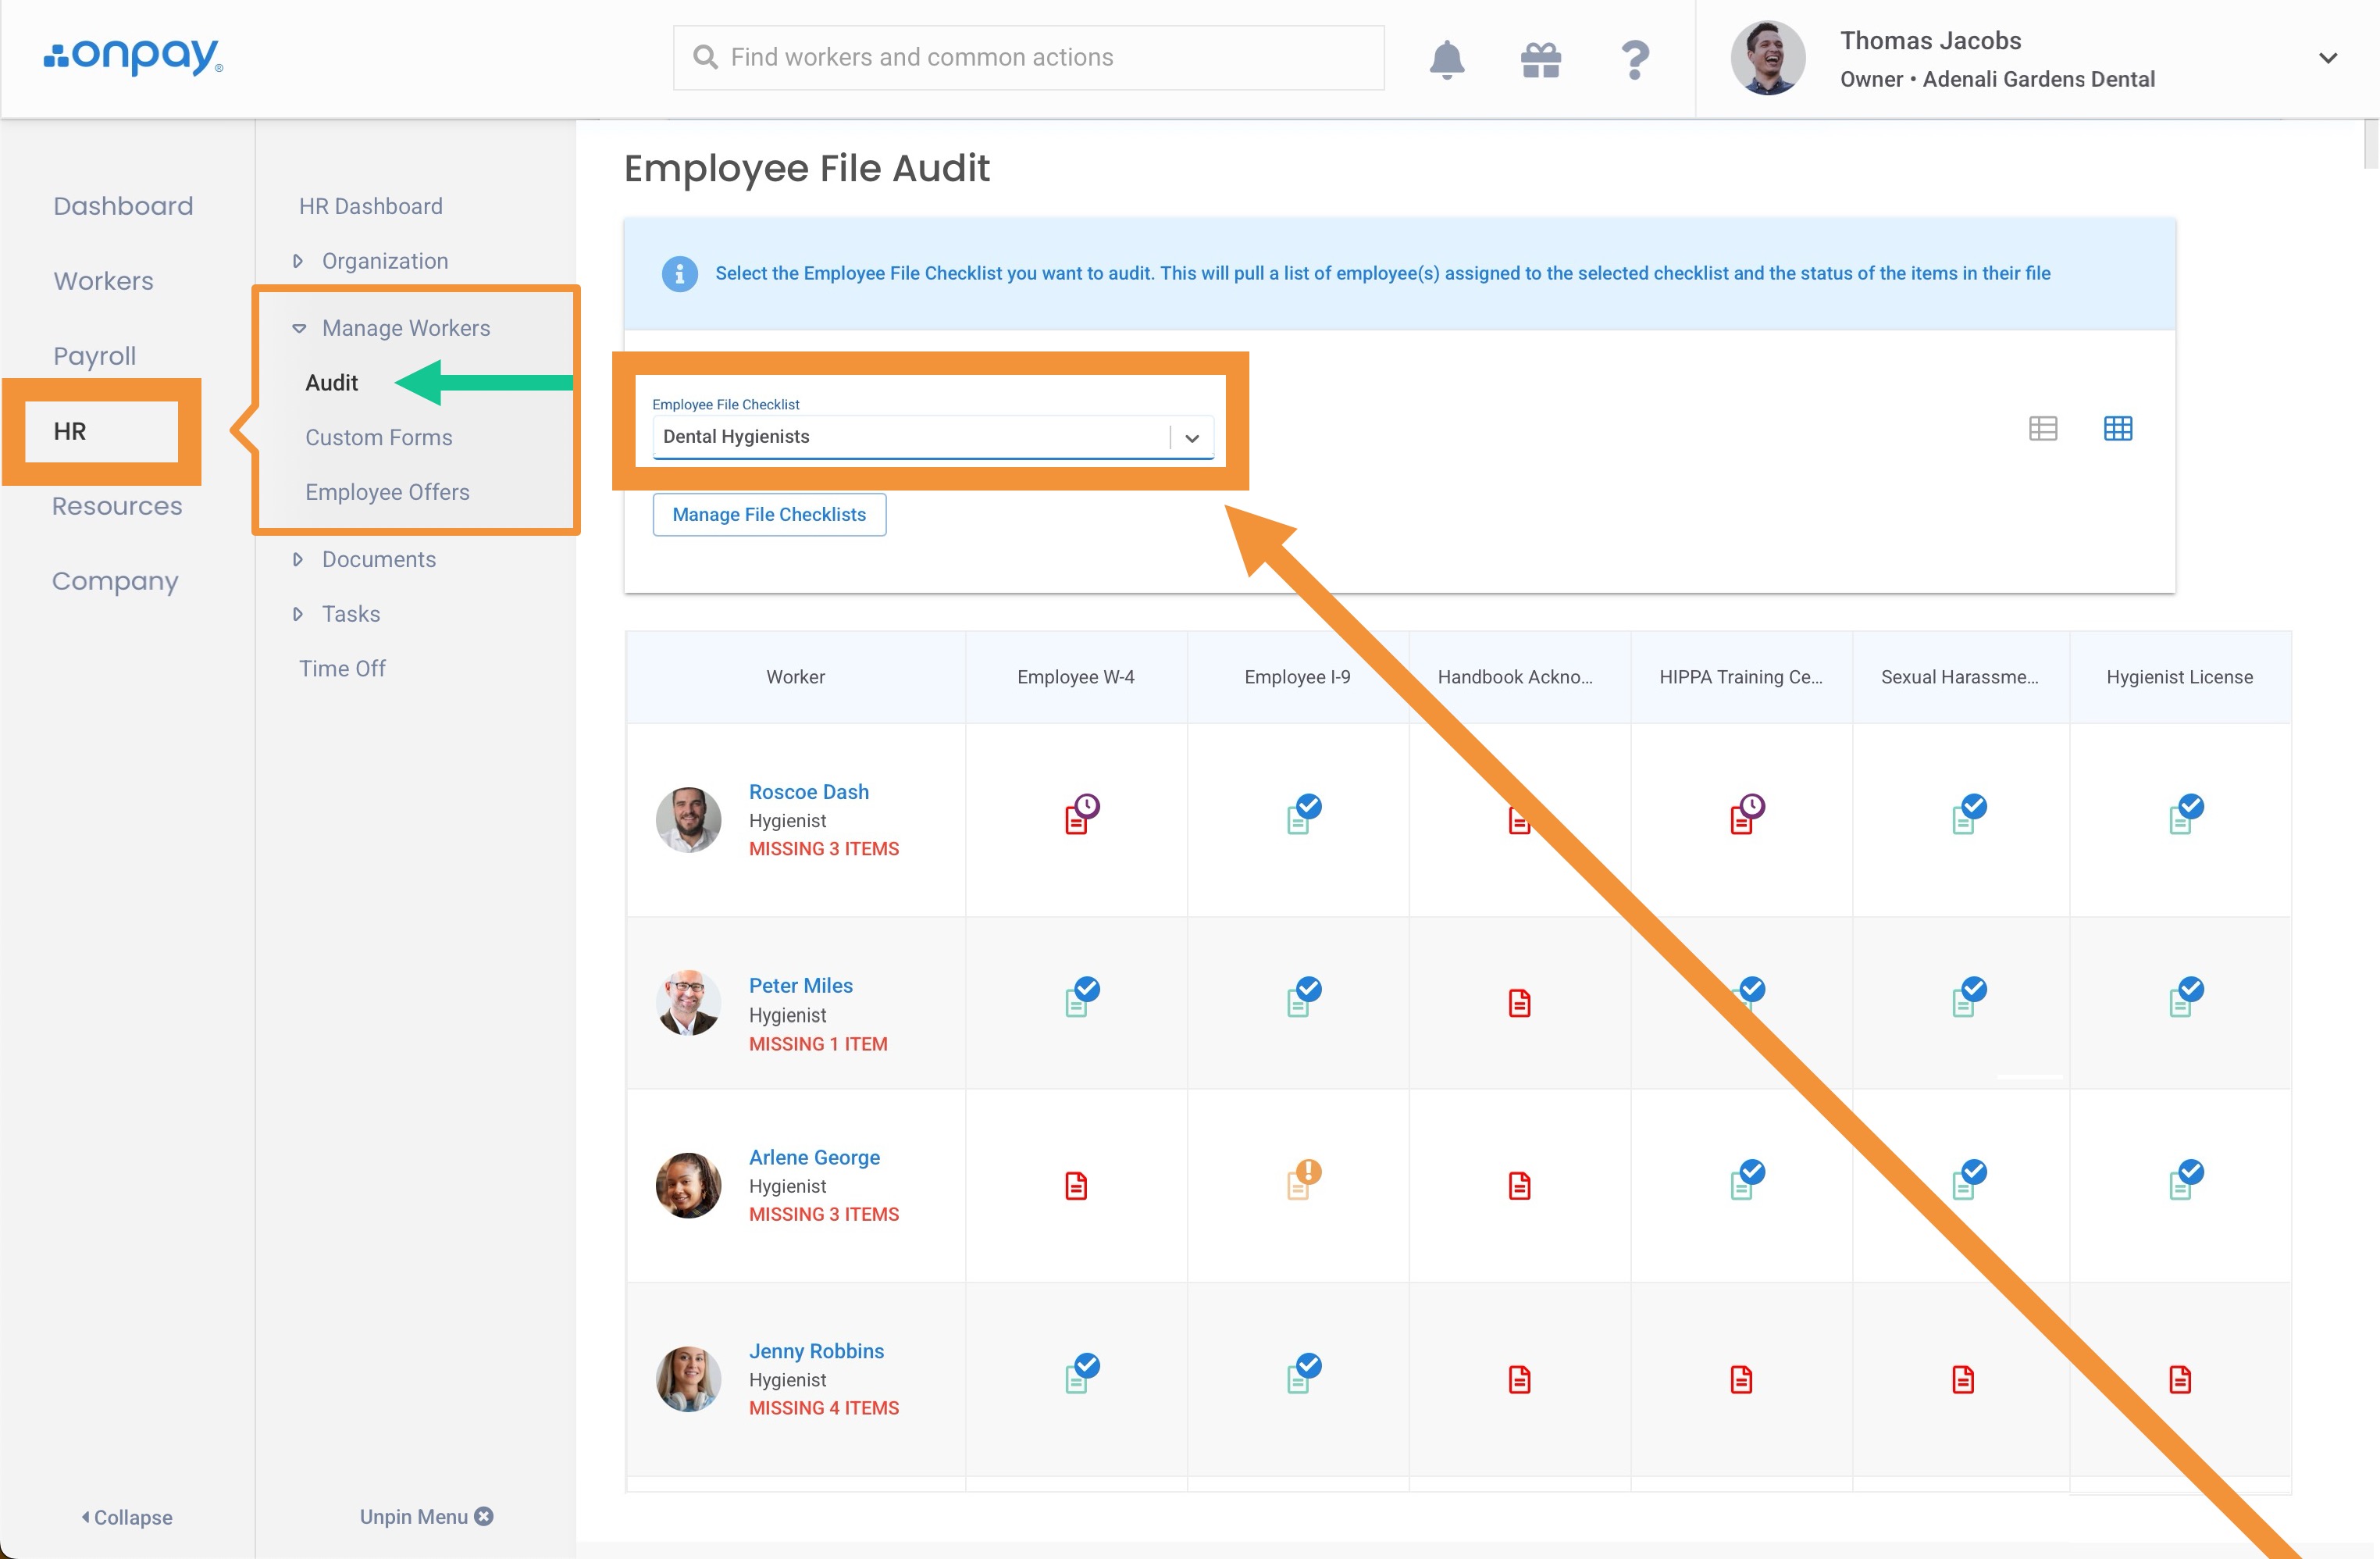Open the help question mark icon

click(x=1634, y=60)
